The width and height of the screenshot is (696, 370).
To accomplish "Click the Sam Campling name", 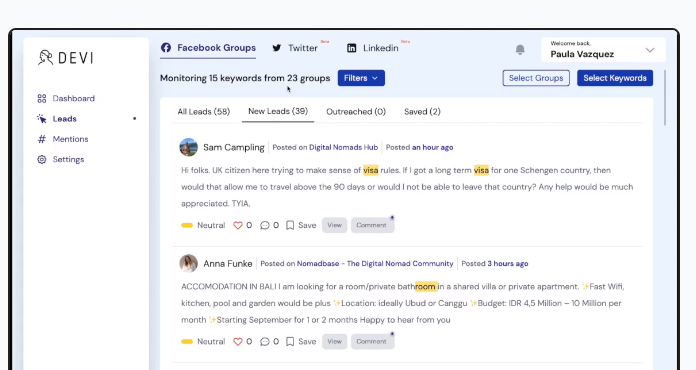I will pyautogui.click(x=234, y=147).
